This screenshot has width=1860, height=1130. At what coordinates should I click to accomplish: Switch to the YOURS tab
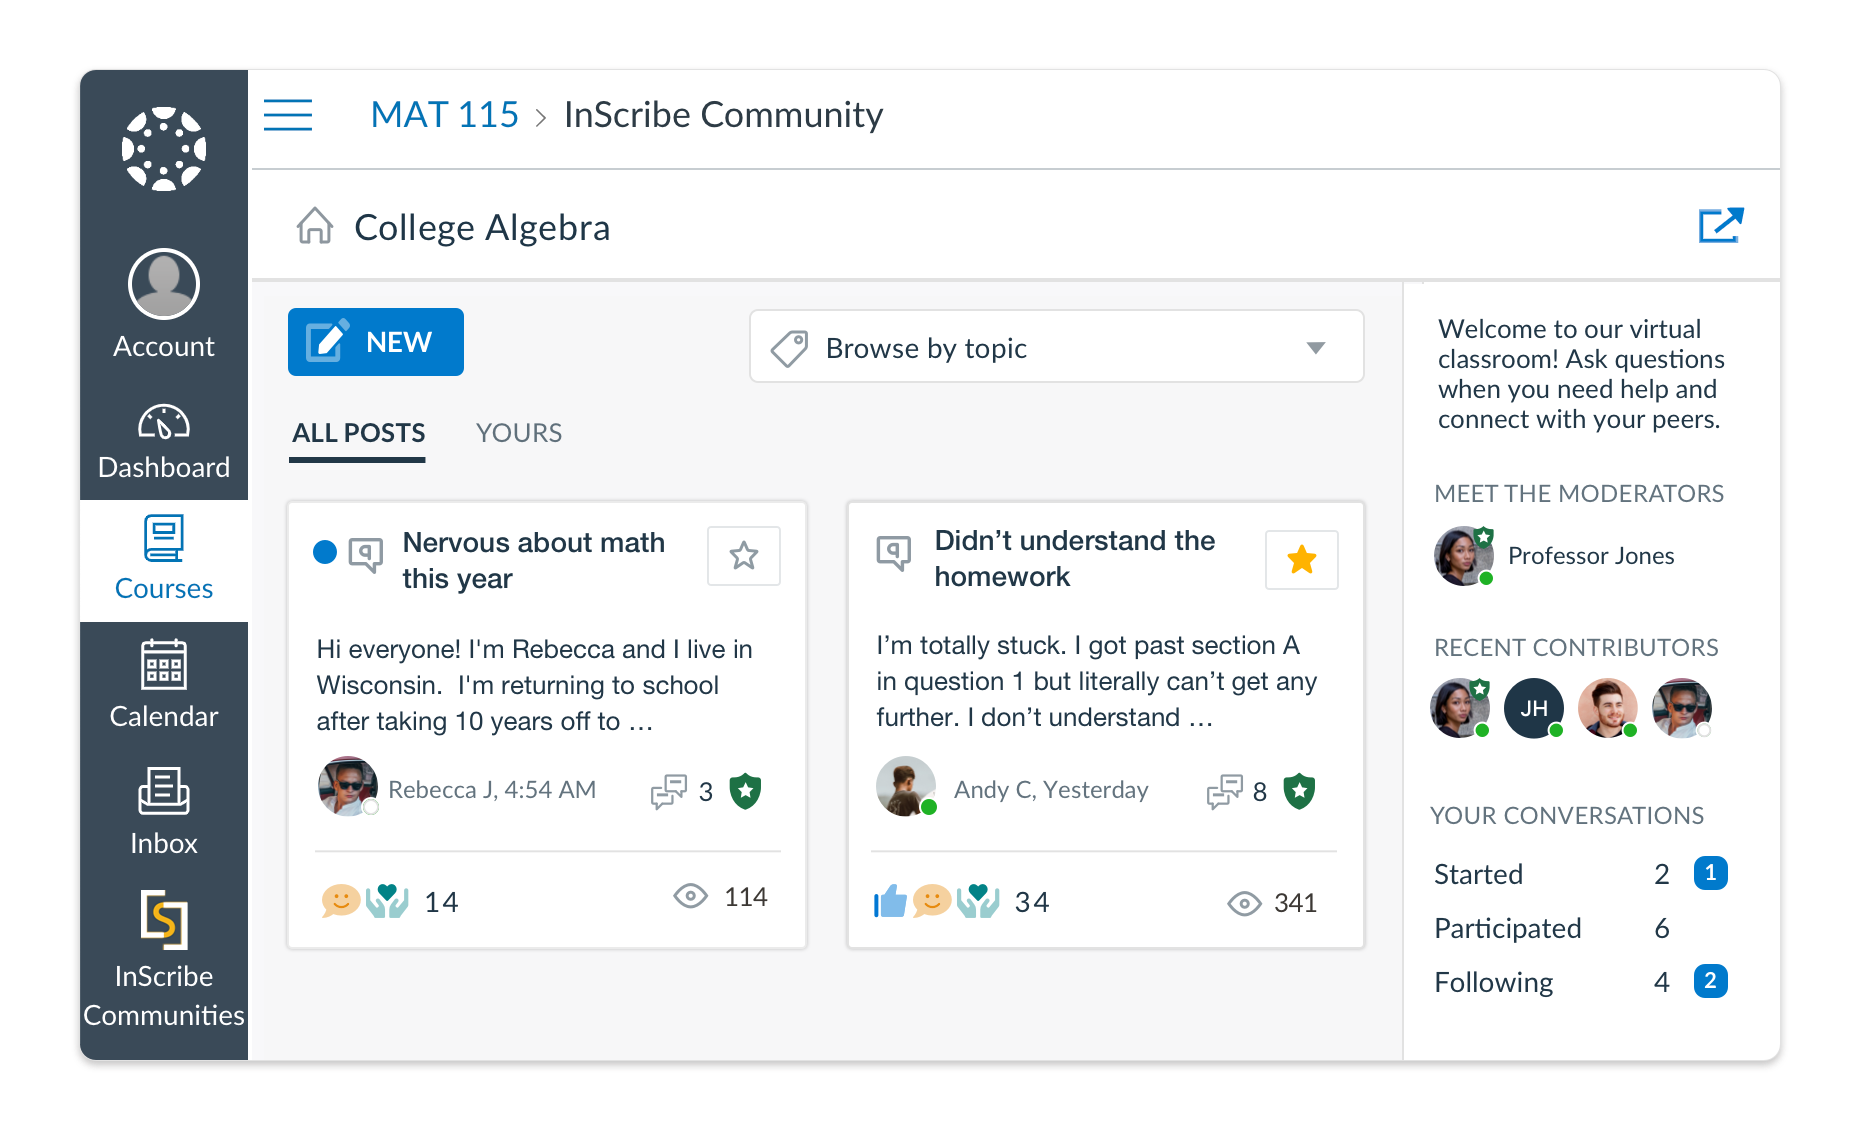pos(518,432)
